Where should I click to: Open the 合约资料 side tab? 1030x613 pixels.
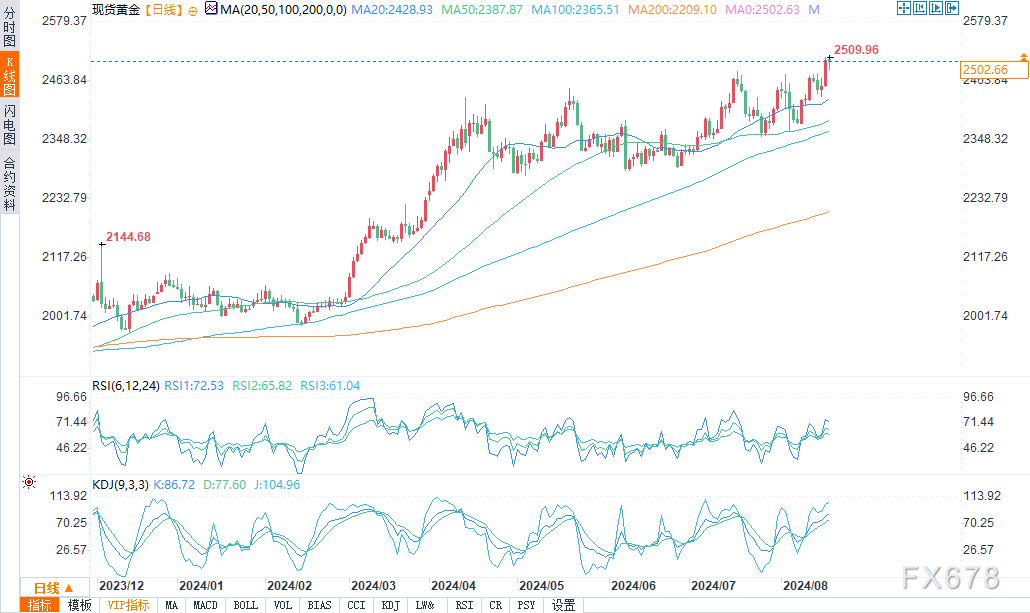[9, 184]
